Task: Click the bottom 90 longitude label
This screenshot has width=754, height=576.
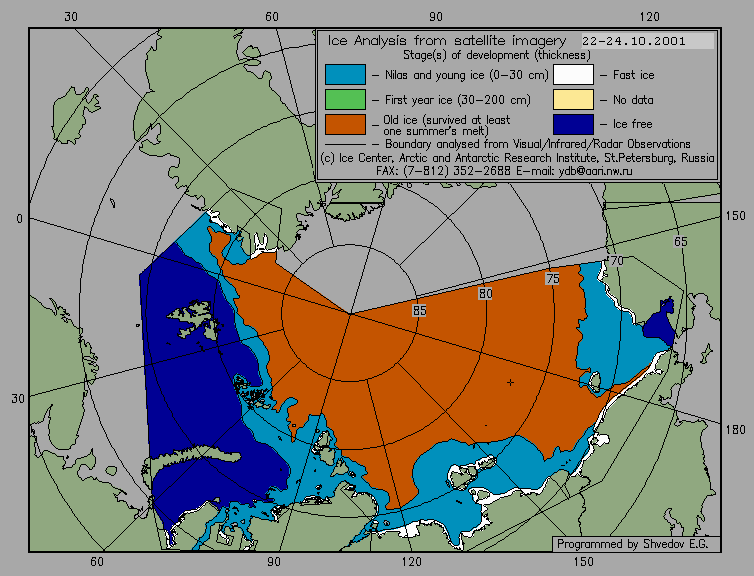Action: 274,562
